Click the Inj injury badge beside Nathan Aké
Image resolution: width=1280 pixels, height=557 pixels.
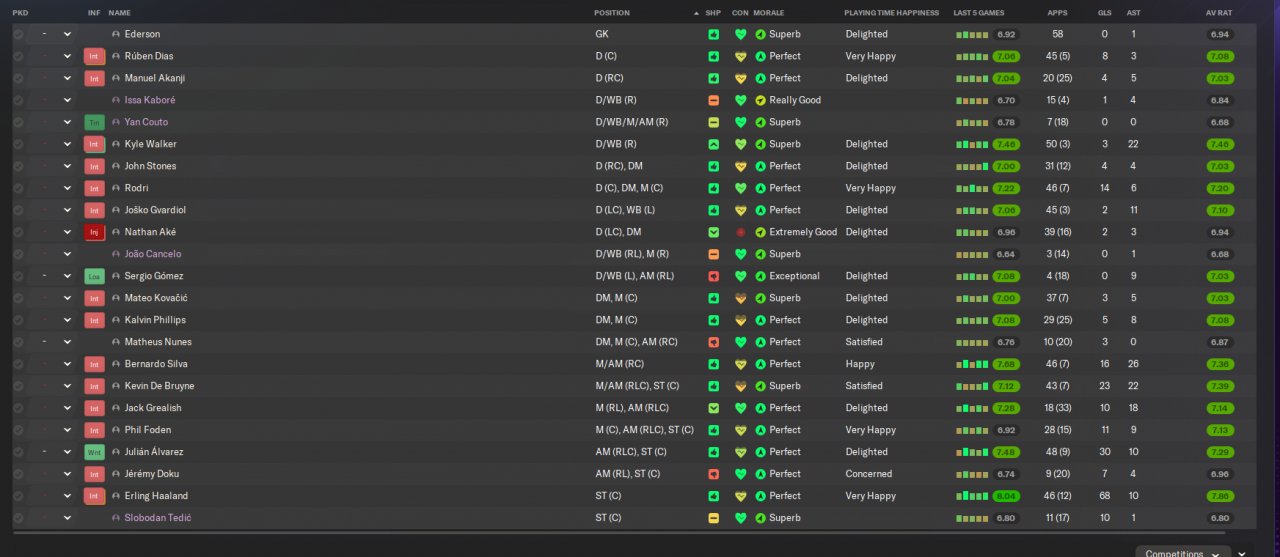coord(94,232)
